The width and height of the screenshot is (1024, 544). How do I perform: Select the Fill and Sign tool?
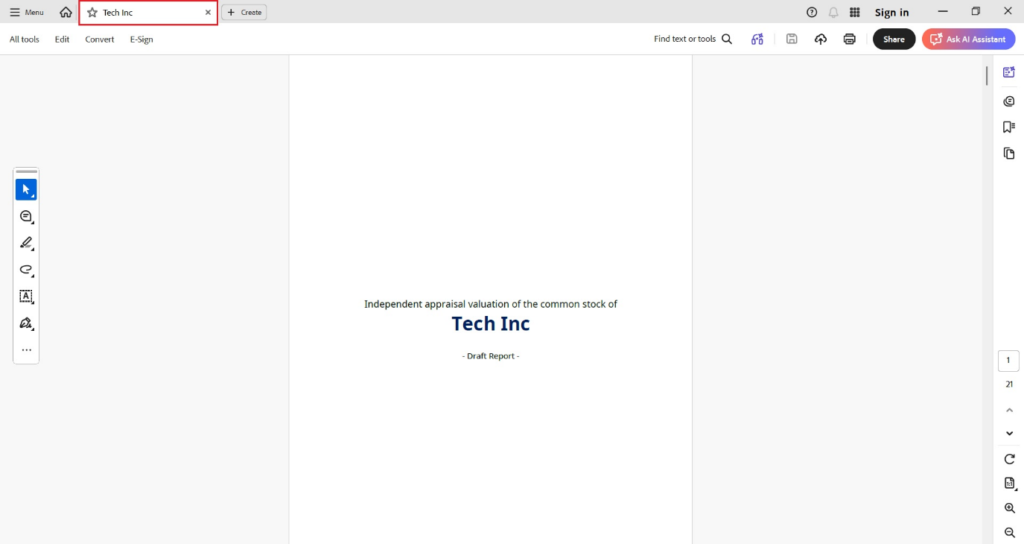tap(26, 323)
